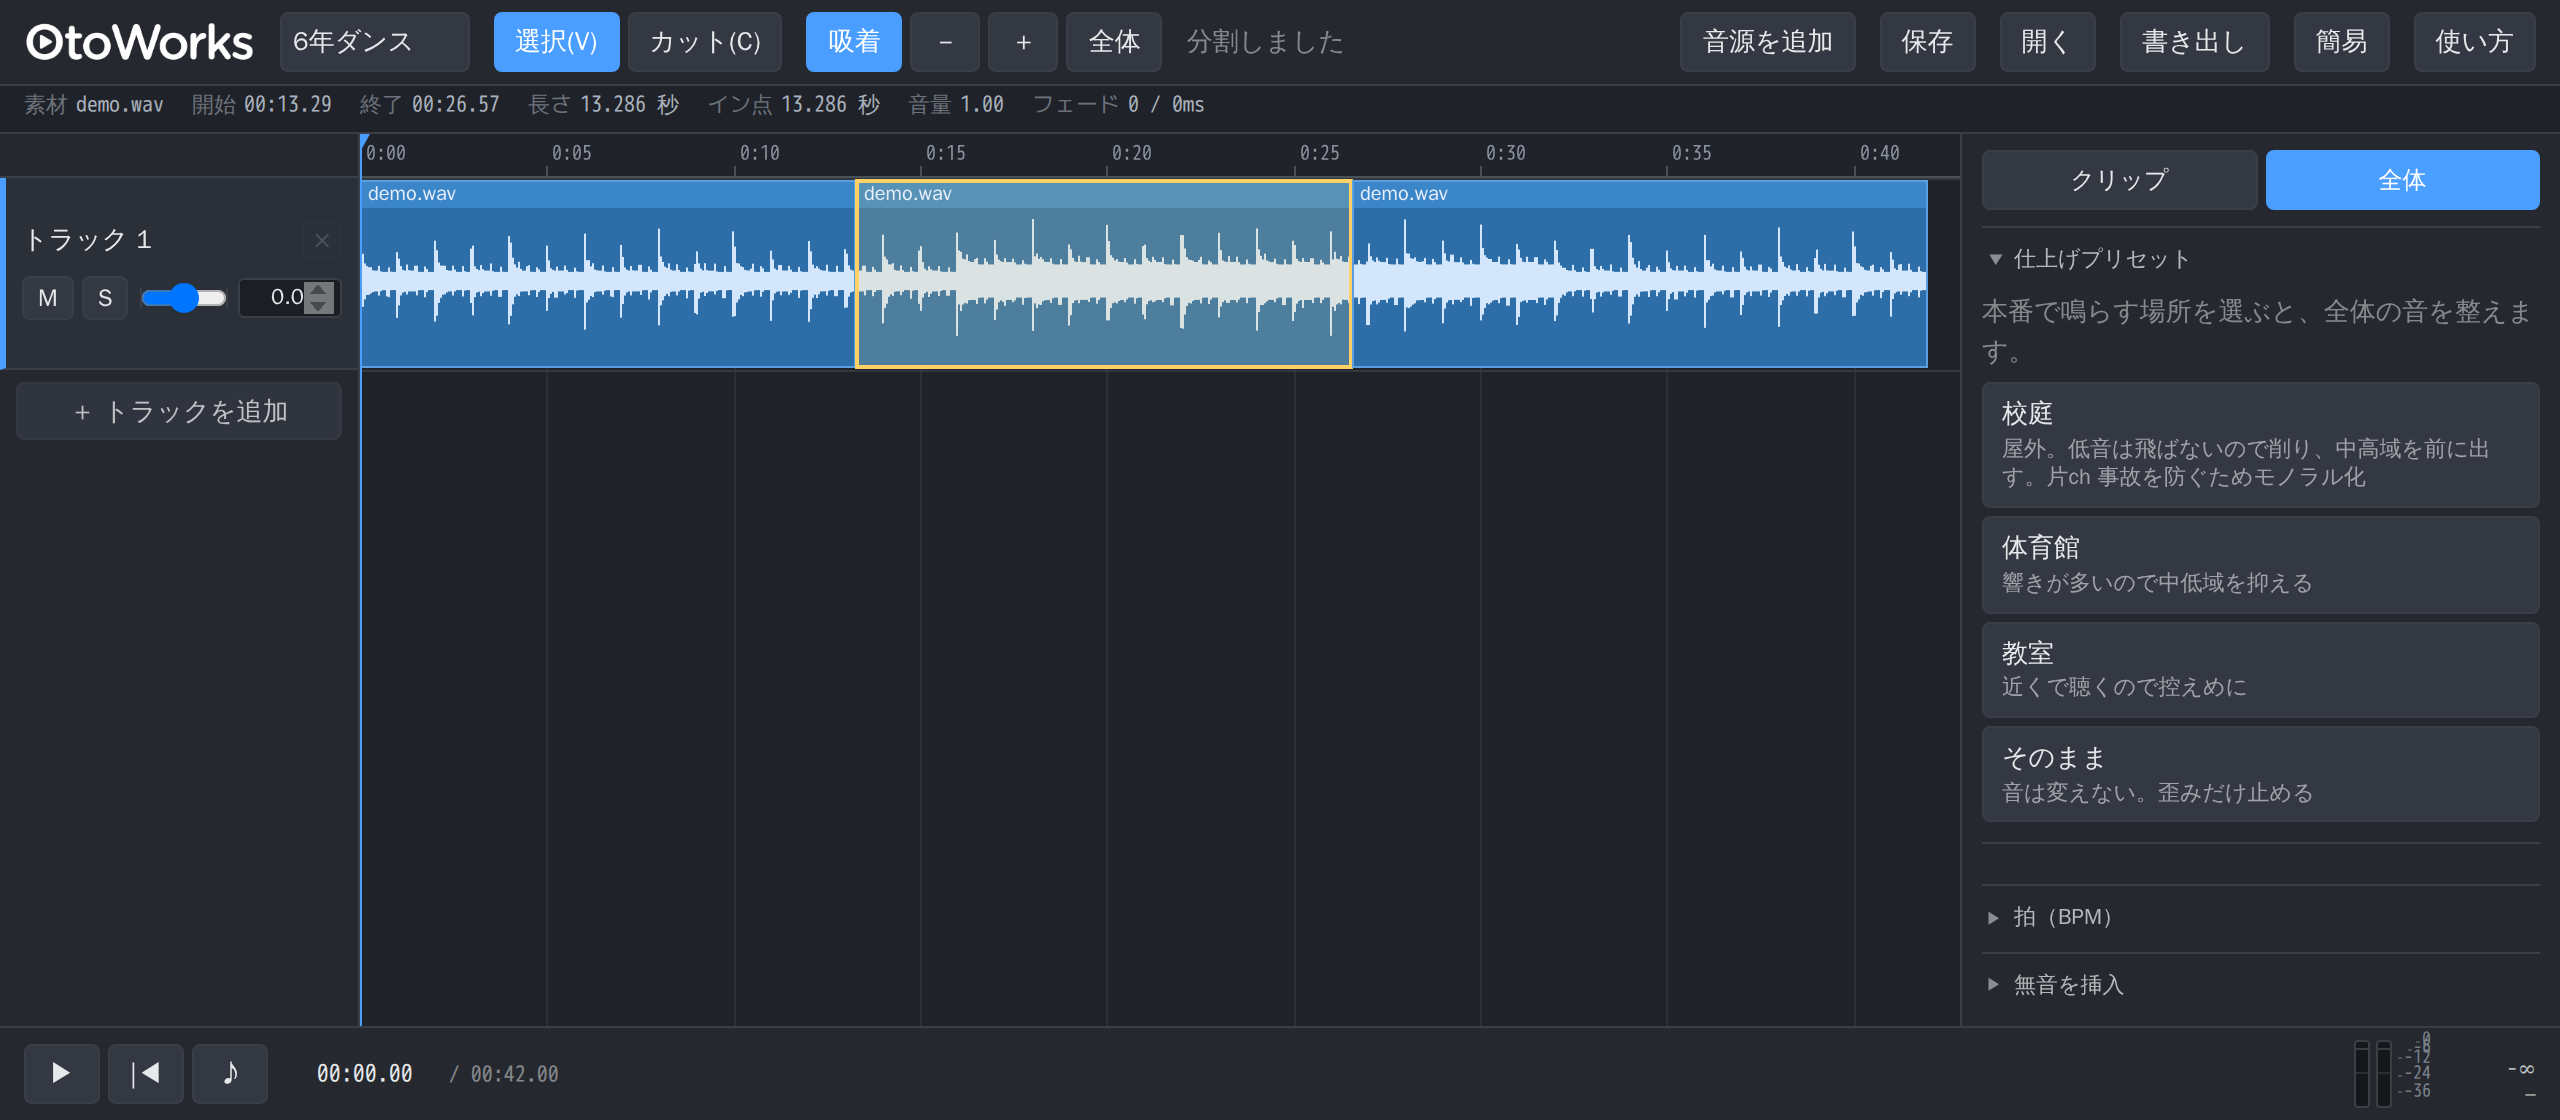
Task: Select the highlighted middle demo.wav clip
Action: pyautogui.click(x=1103, y=274)
